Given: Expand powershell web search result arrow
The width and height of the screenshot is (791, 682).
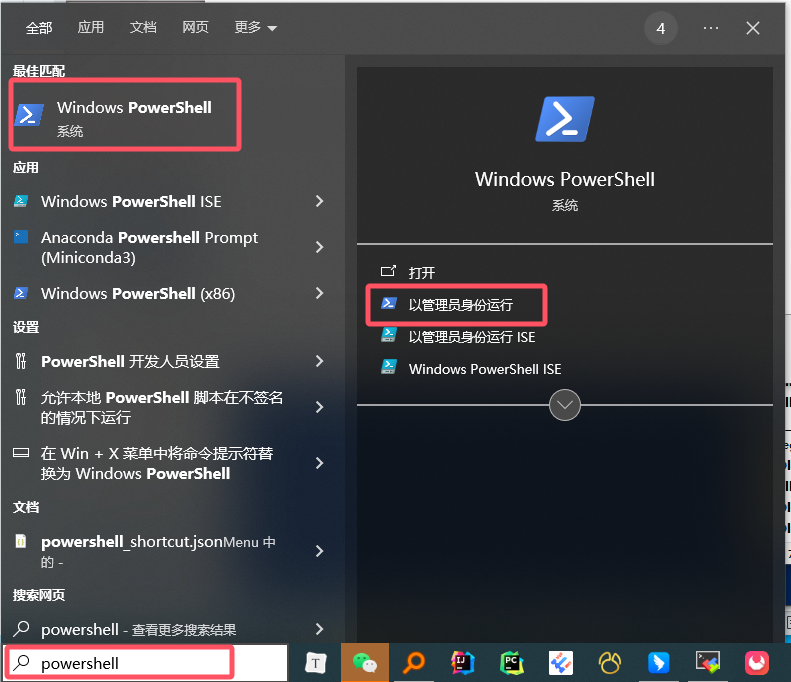Looking at the screenshot, I should 319,629.
